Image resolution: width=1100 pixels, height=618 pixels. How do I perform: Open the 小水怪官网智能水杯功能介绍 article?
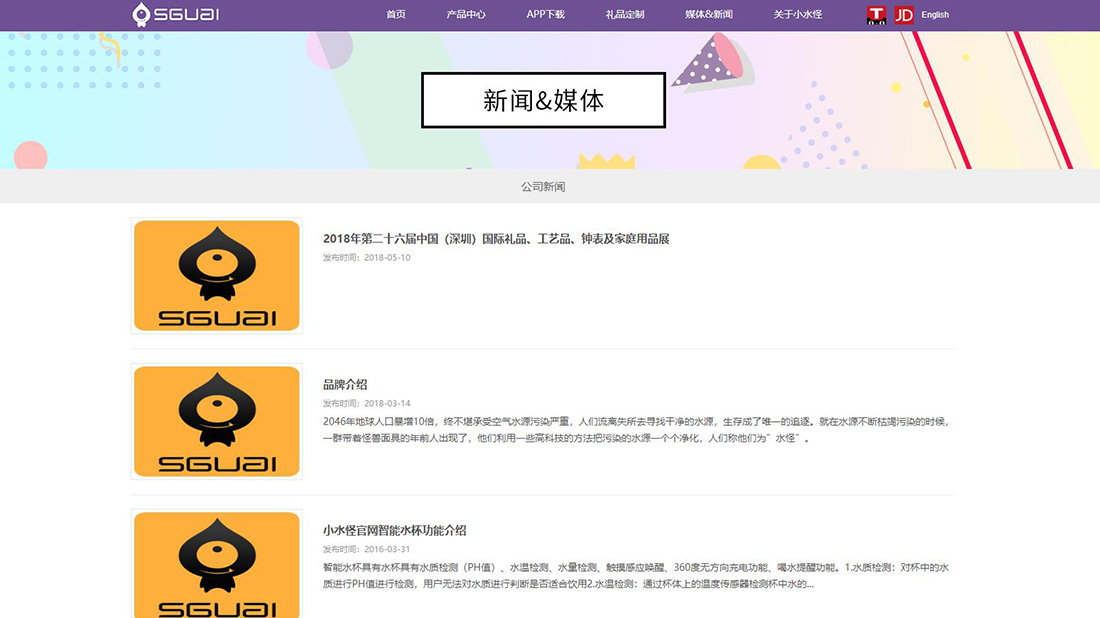point(394,531)
